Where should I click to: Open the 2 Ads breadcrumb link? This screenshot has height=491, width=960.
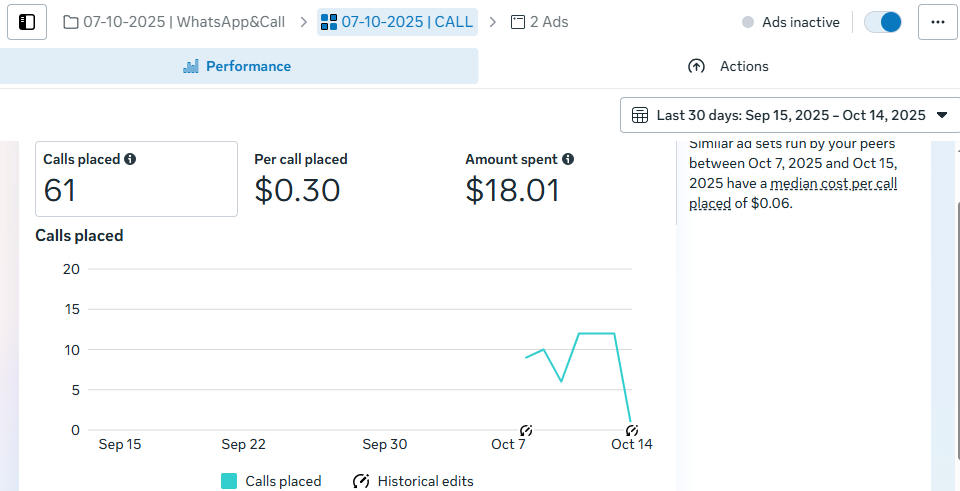click(548, 22)
